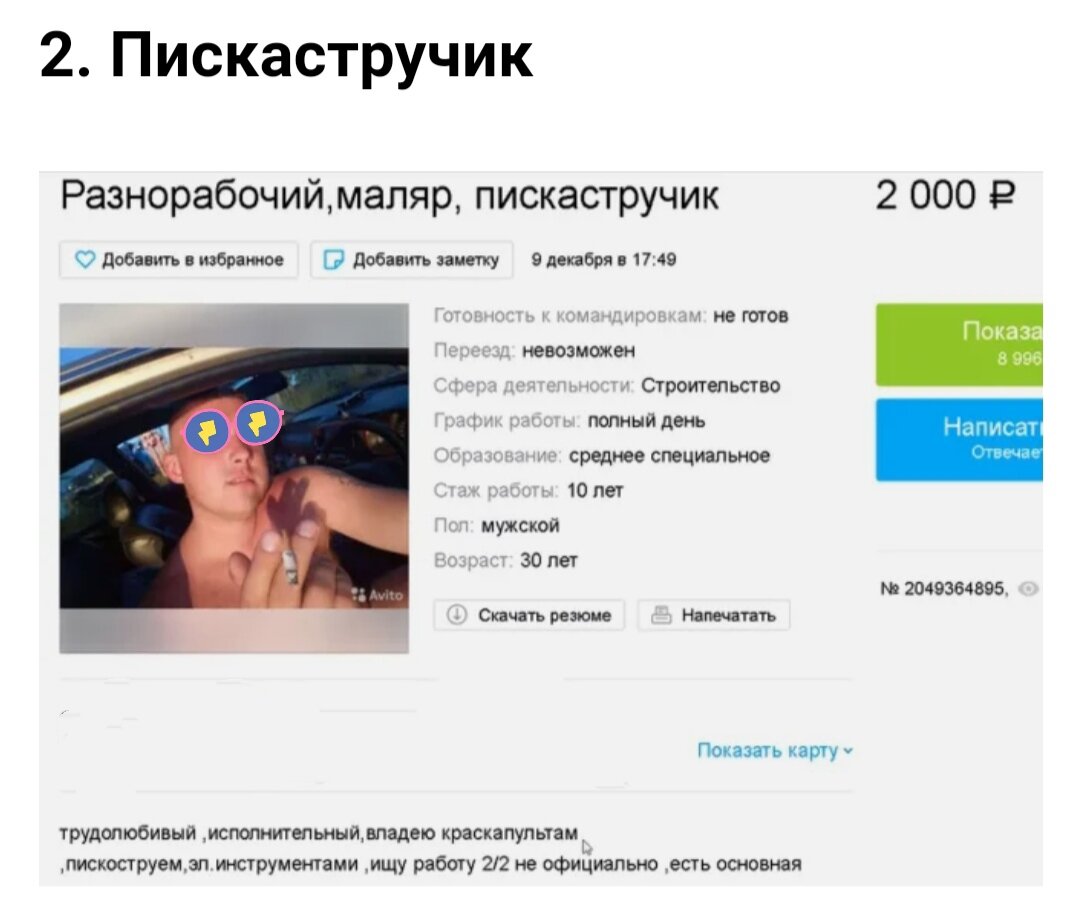The width and height of the screenshot is (1080, 905).
Task: Click the posting date 9 декабря в 17:49
Action: click(x=604, y=260)
